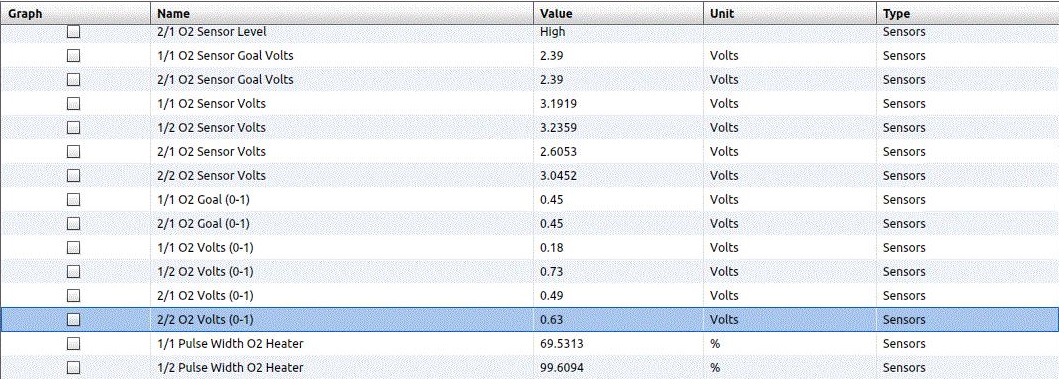Select the 1/2 Pulse Width O2 Heater name
The image size is (1059, 379).
coord(230,368)
